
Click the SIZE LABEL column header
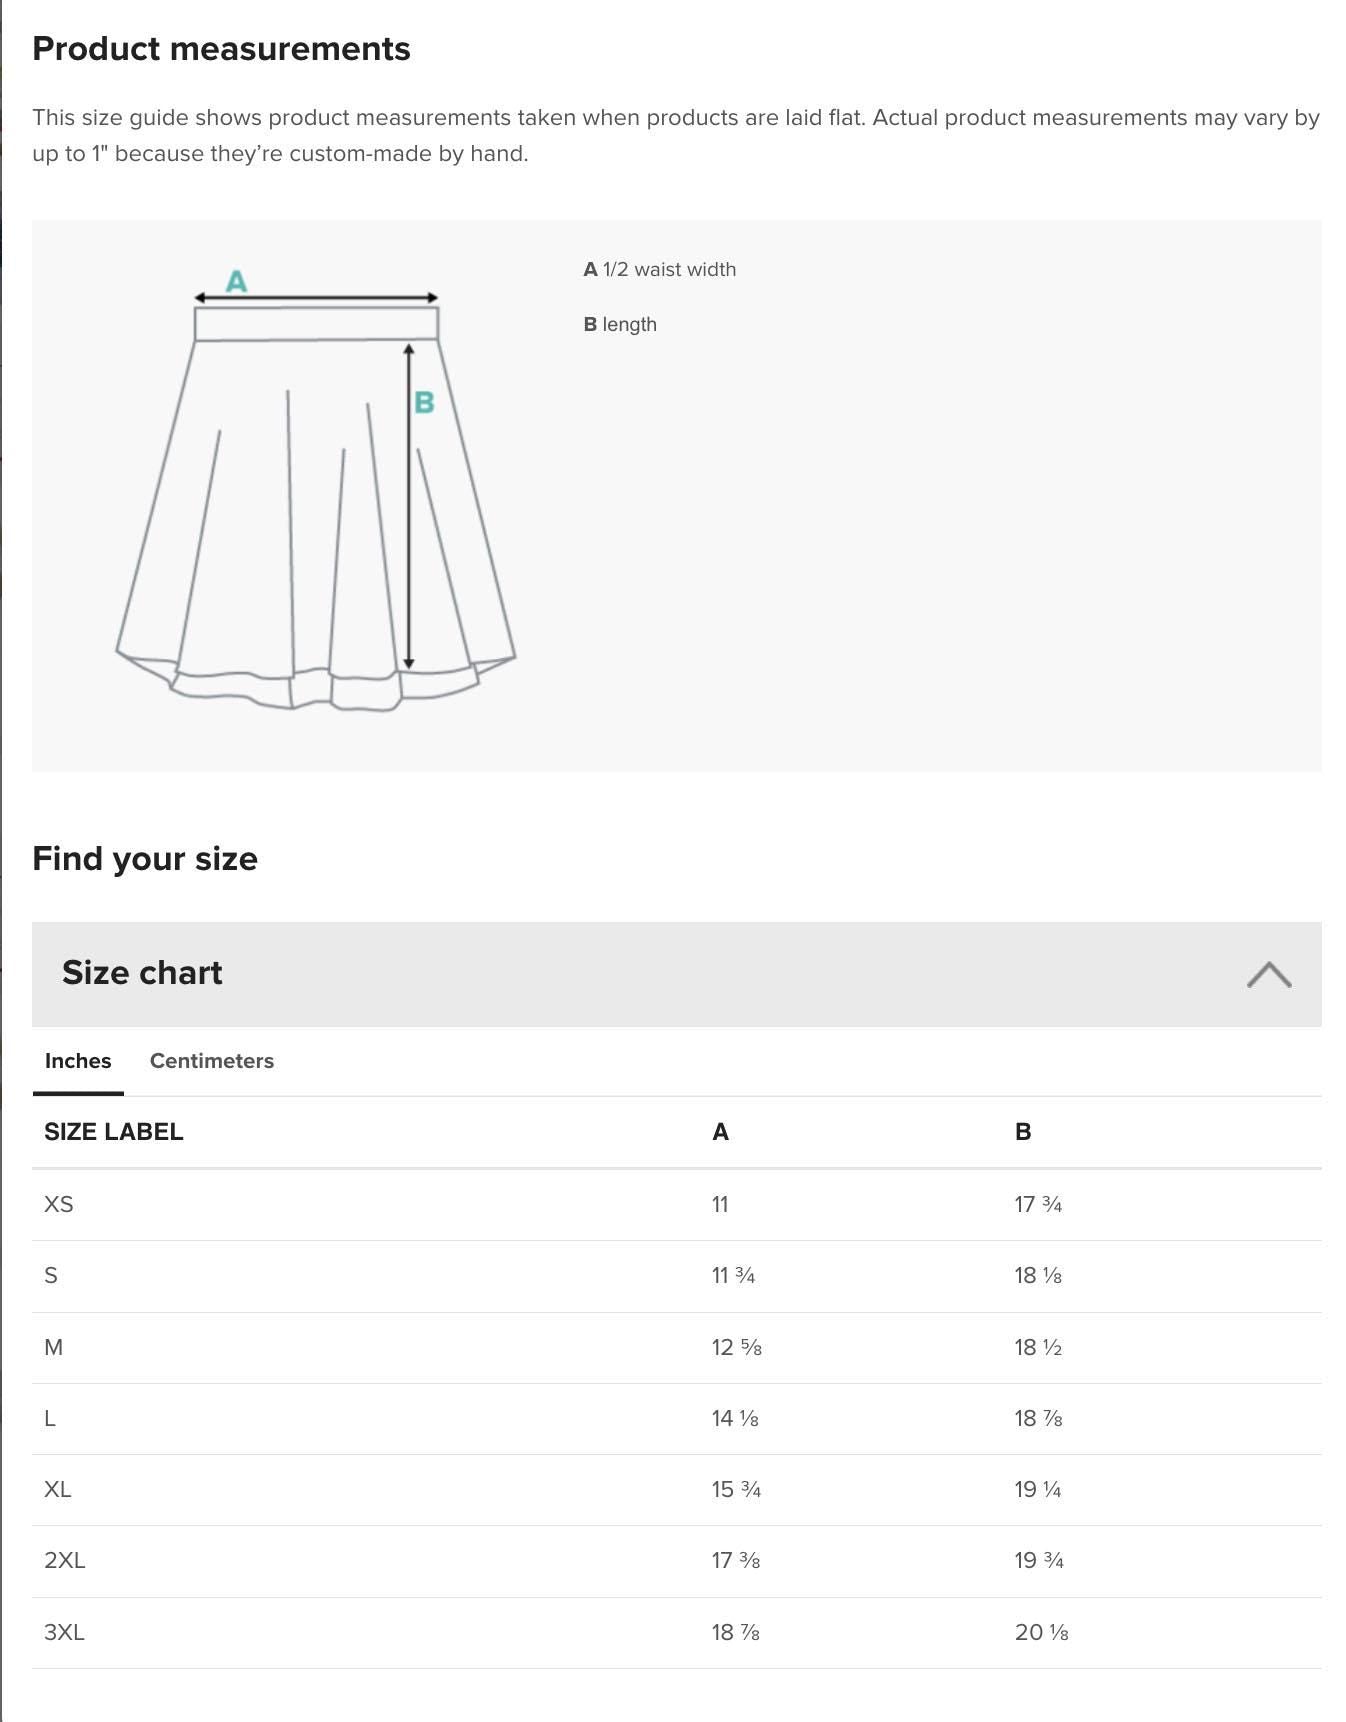click(113, 1131)
